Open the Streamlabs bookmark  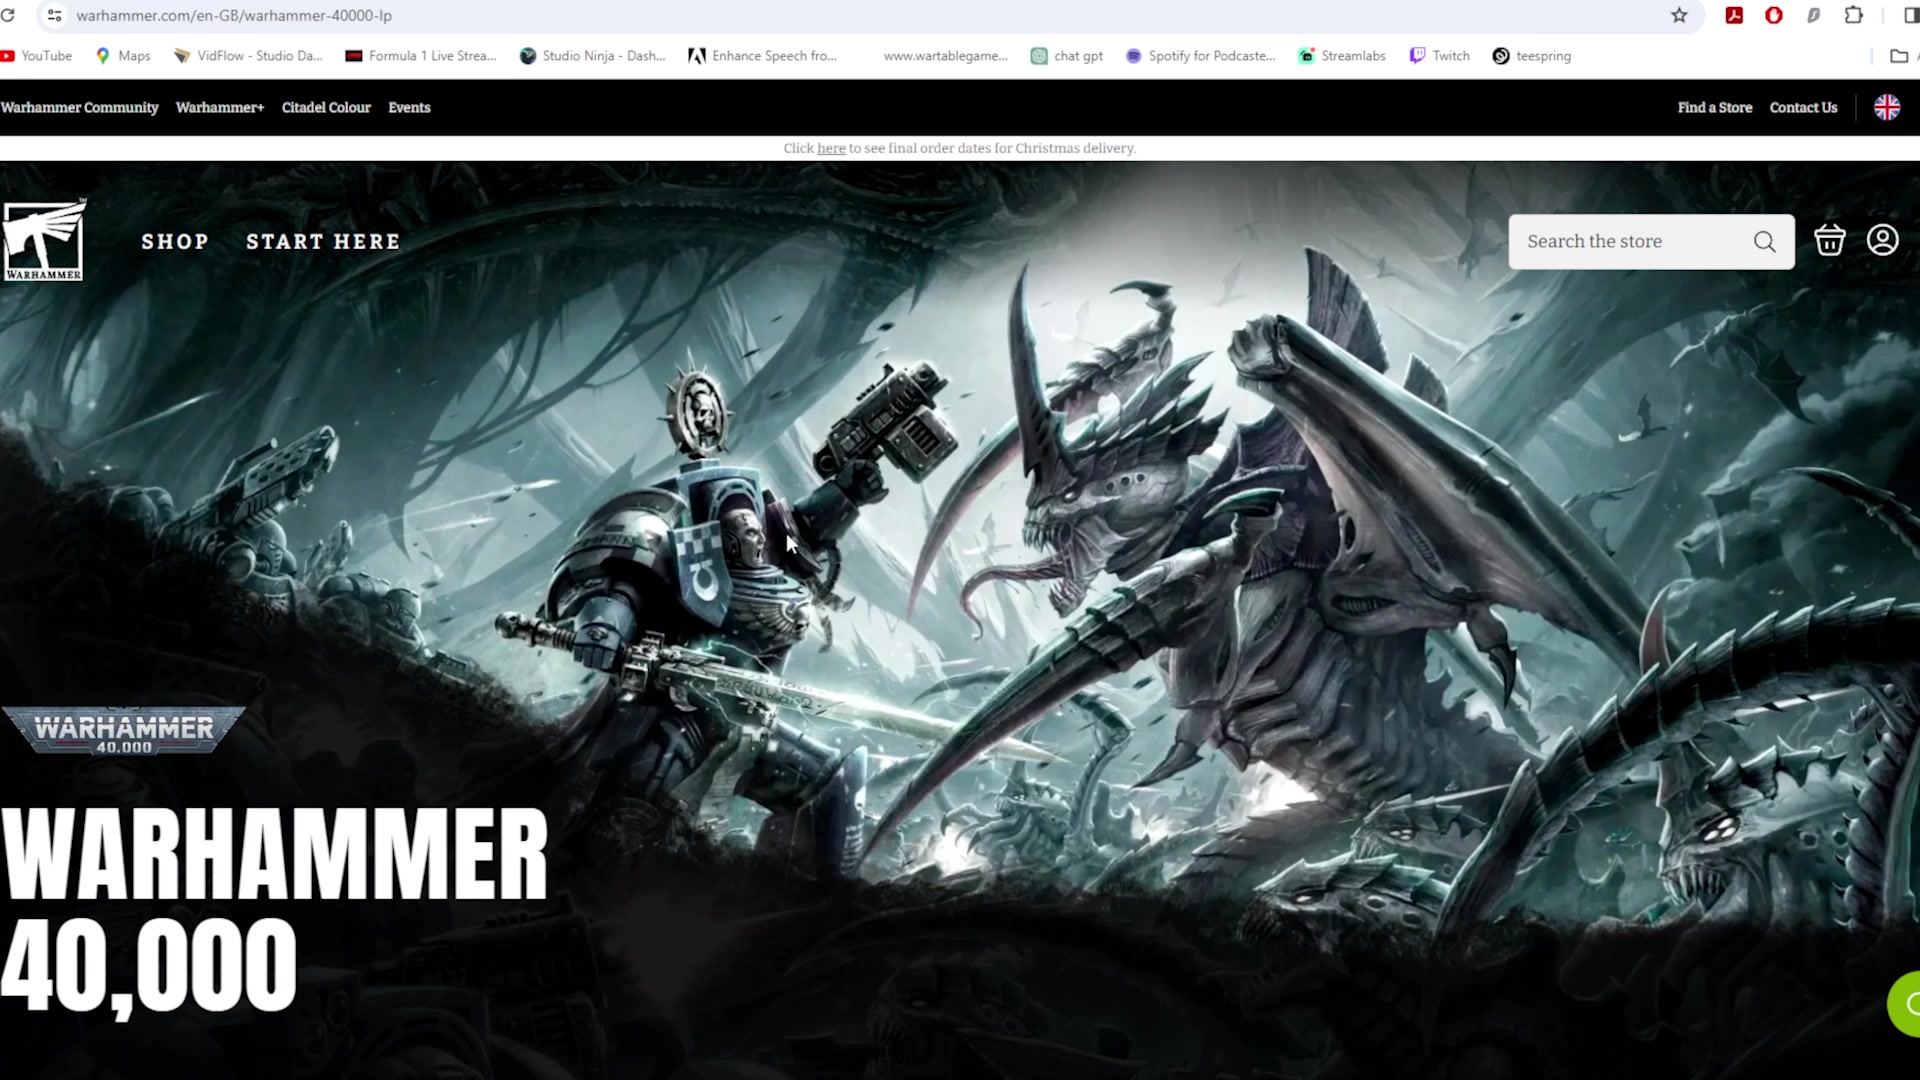coord(1342,56)
